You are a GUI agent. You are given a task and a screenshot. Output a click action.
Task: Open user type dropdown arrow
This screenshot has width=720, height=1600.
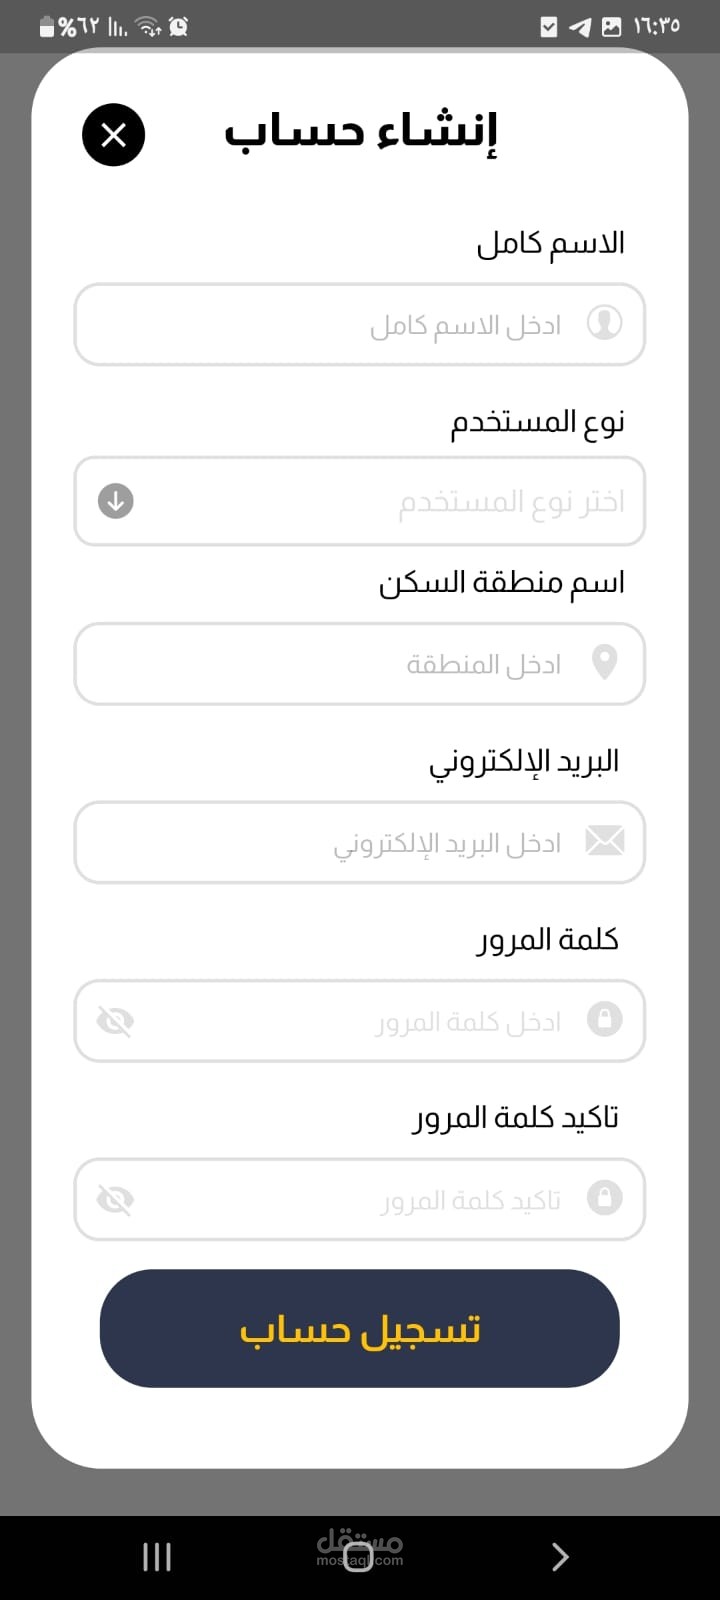(x=116, y=501)
